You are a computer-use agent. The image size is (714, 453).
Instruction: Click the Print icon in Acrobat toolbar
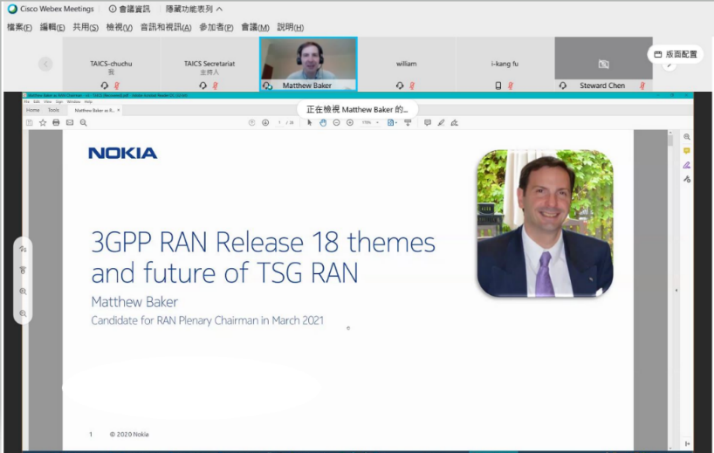tap(56, 122)
